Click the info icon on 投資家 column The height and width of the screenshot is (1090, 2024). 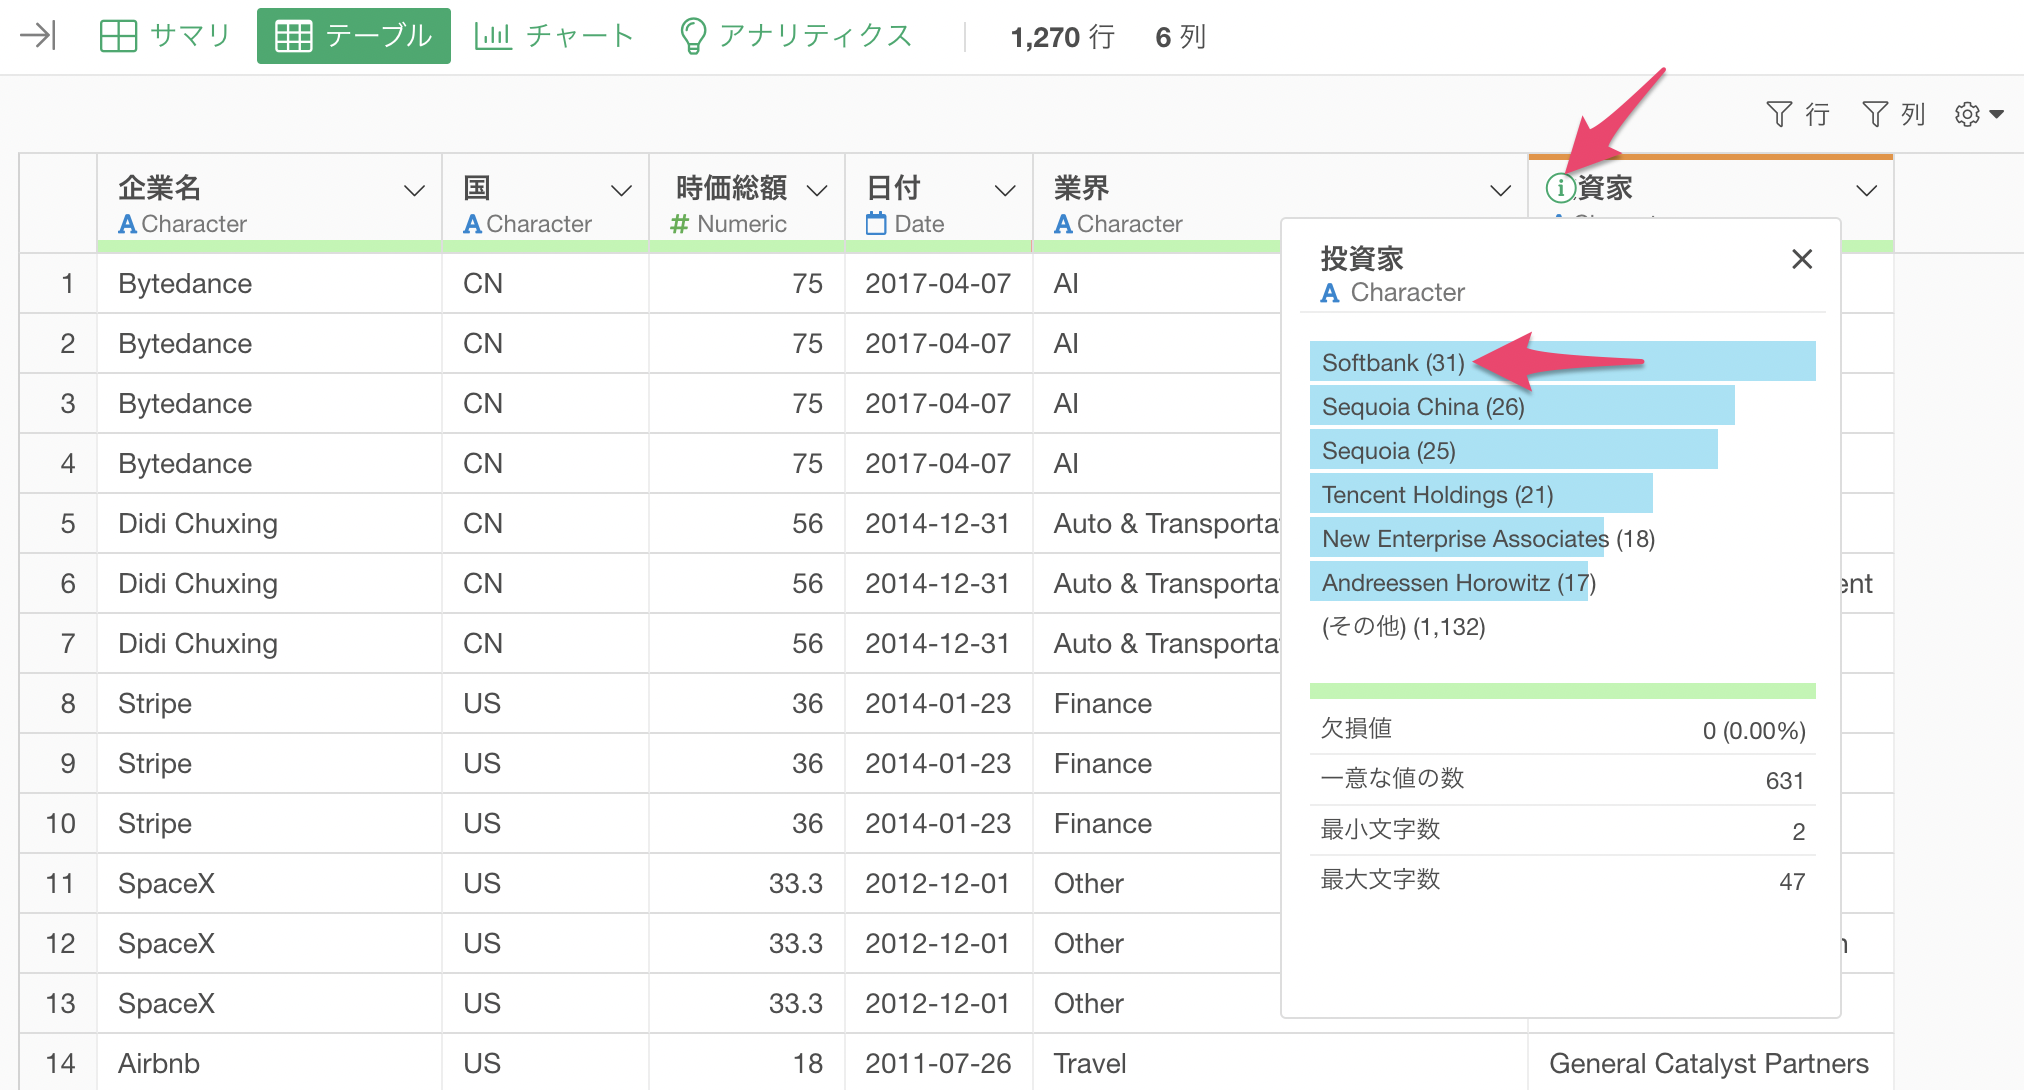point(1560,187)
